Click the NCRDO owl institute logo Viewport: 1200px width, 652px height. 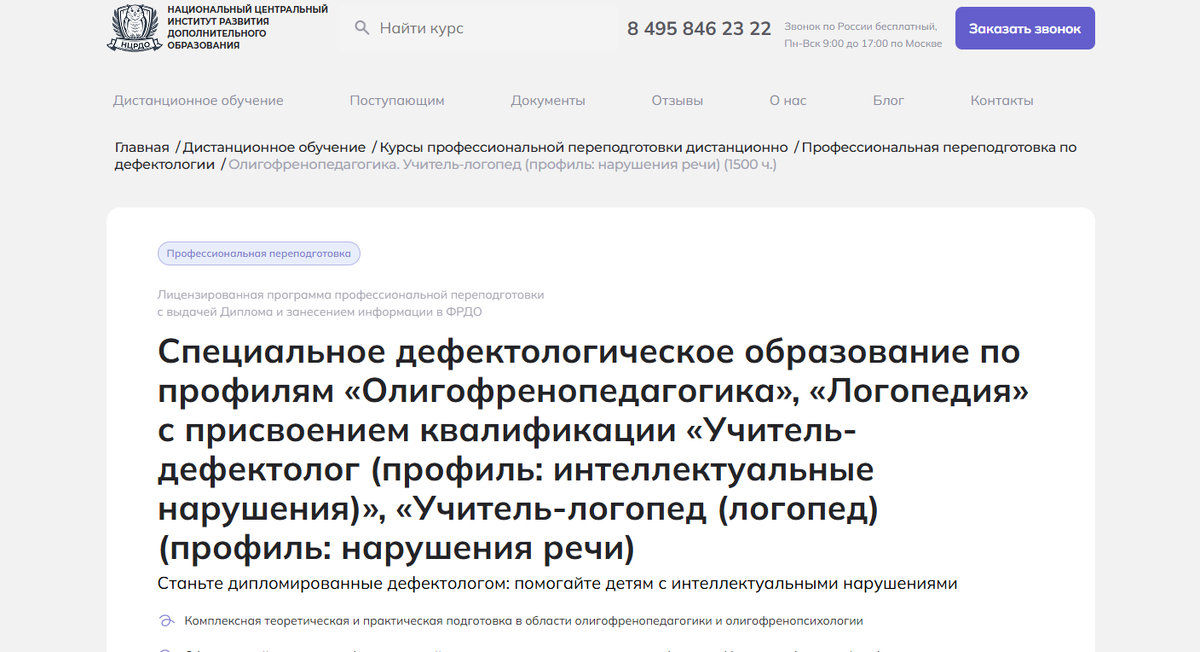[x=131, y=29]
